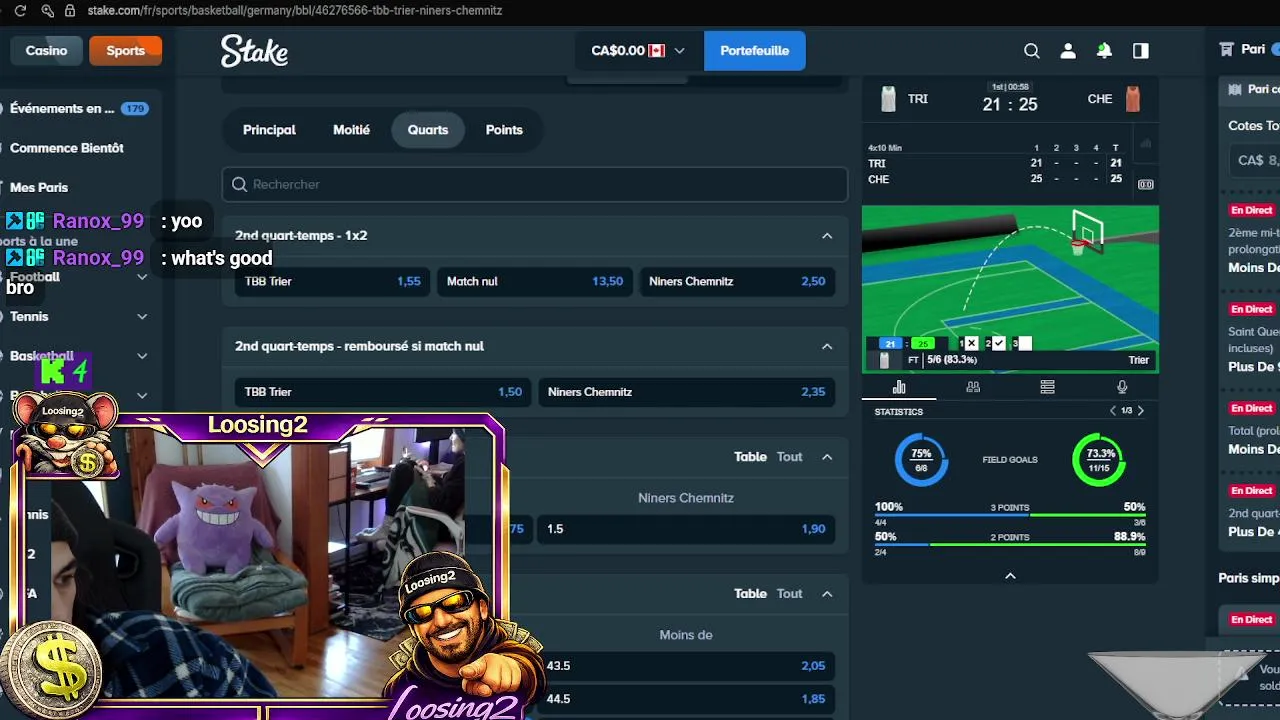Click the scoreboard icon beside score table

(x=1146, y=184)
